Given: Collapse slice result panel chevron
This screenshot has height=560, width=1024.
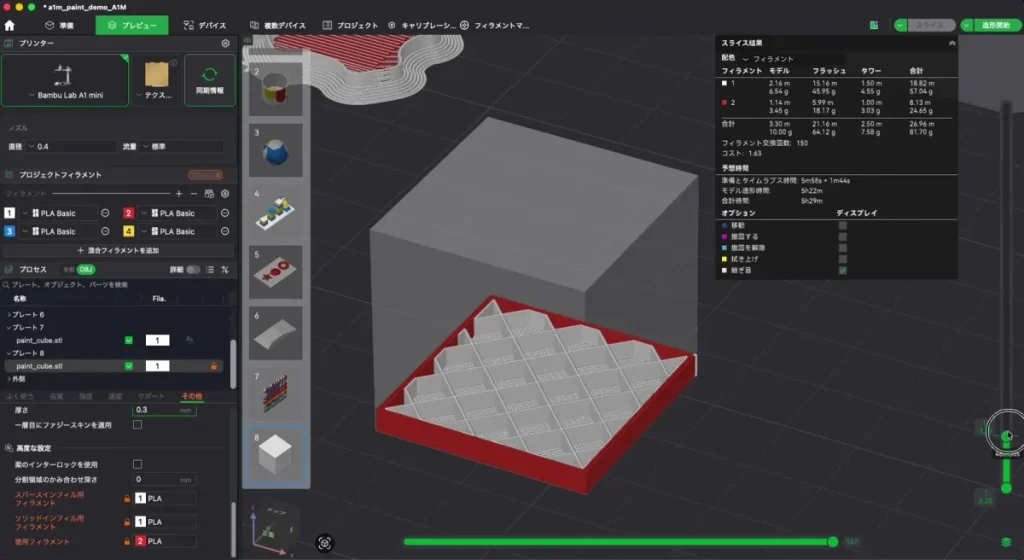Looking at the screenshot, I should 952,43.
